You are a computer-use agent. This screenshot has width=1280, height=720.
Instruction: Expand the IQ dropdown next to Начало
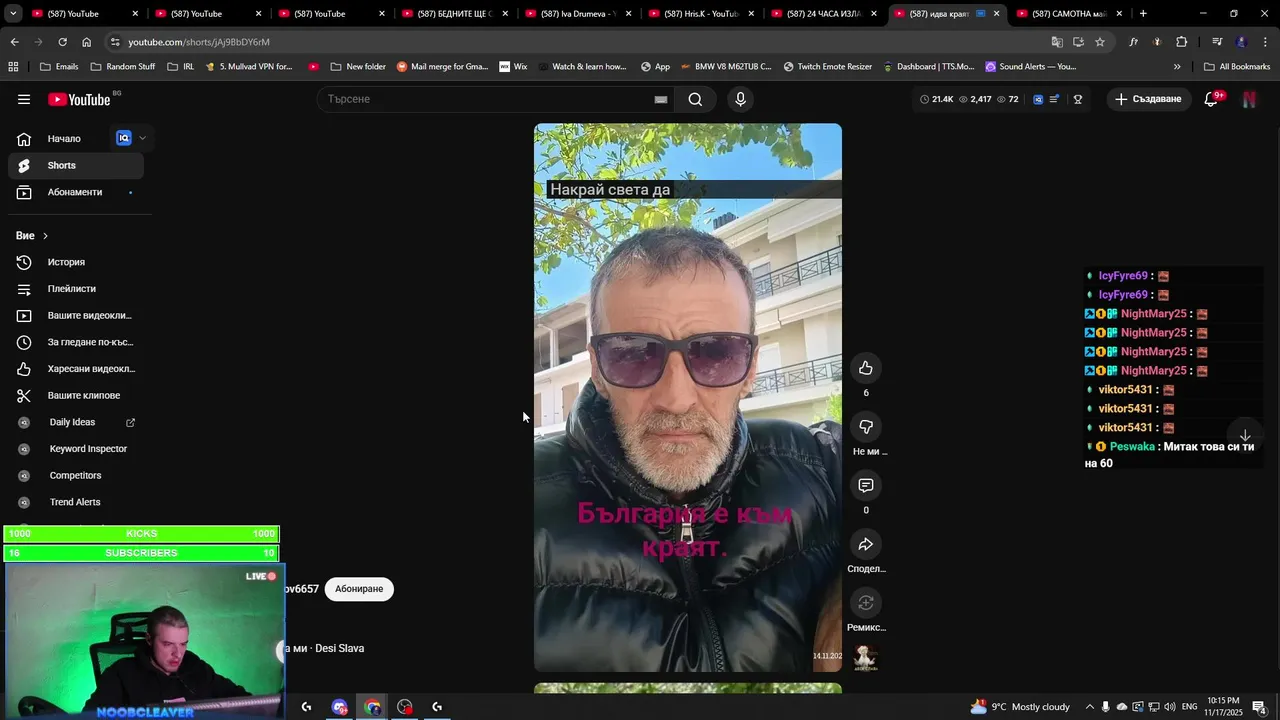(x=142, y=138)
